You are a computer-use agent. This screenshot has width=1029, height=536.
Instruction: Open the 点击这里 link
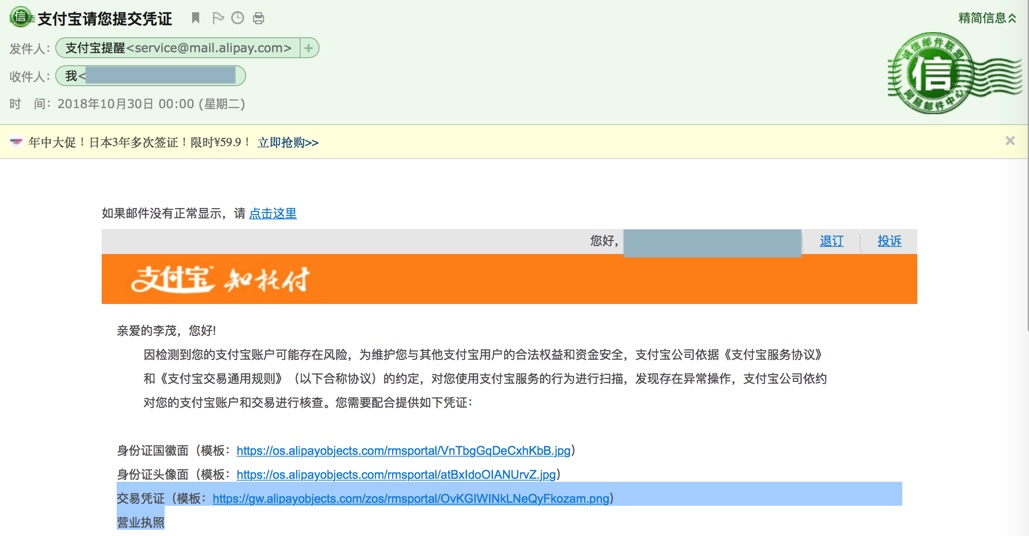point(273,213)
